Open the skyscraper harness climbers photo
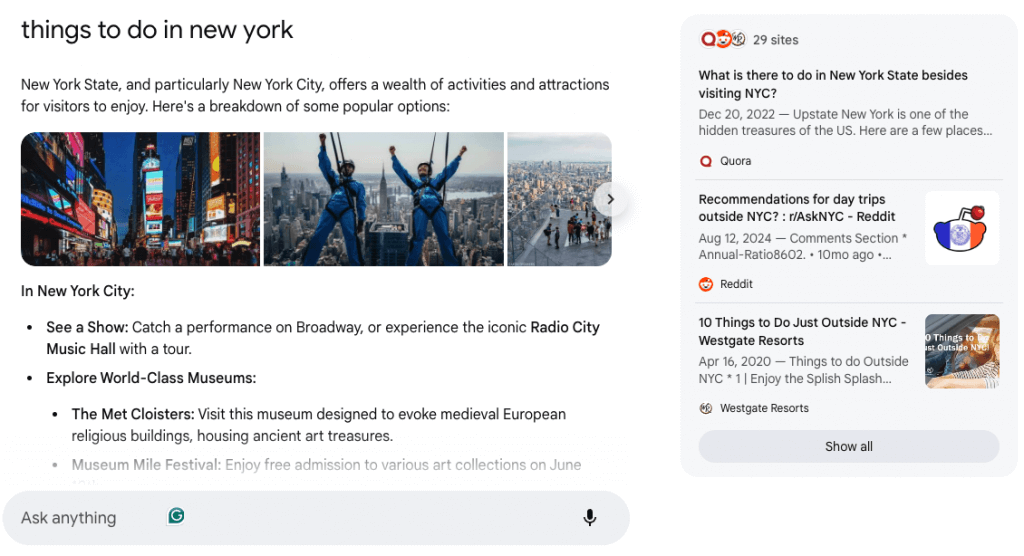1024x556 pixels. pyautogui.click(x=384, y=199)
